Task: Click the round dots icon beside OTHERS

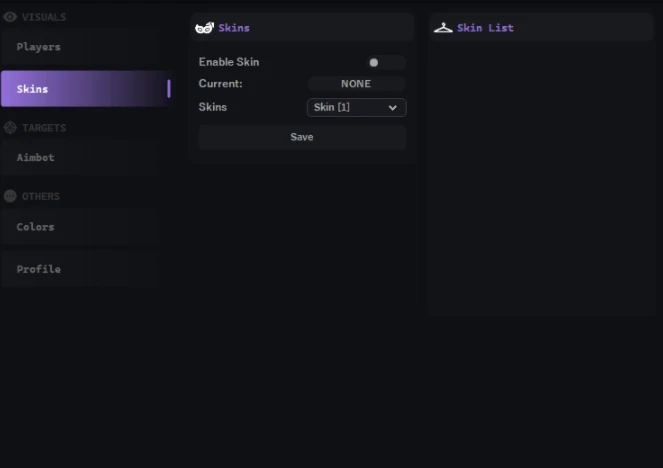Action: (10, 196)
